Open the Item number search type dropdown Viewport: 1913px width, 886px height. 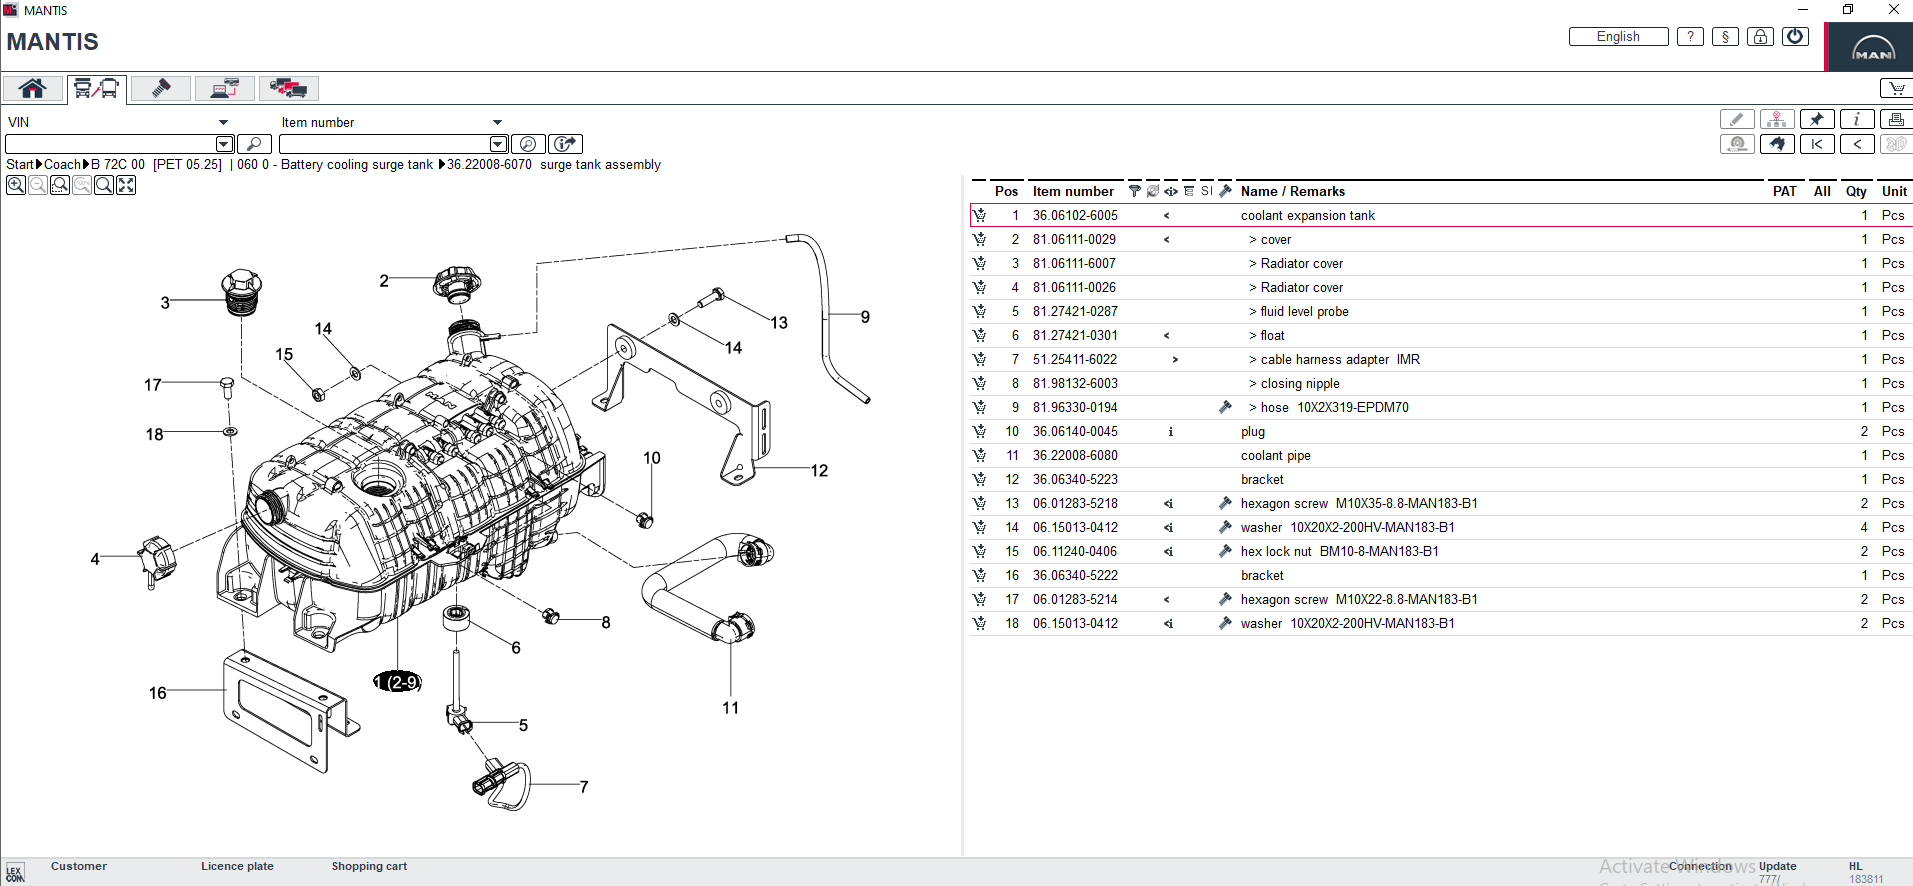[497, 122]
